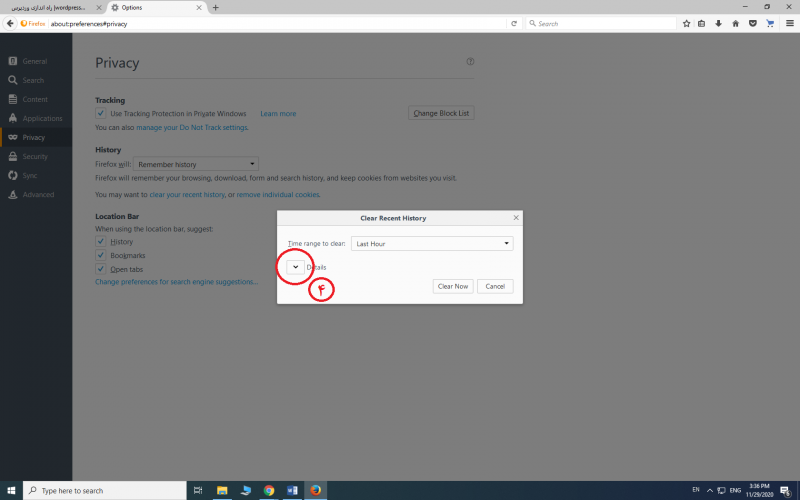Toggle Tracking Protection in Private Windows checkbox
Screen dimensions: 800x500
pyautogui.click(x=101, y=114)
